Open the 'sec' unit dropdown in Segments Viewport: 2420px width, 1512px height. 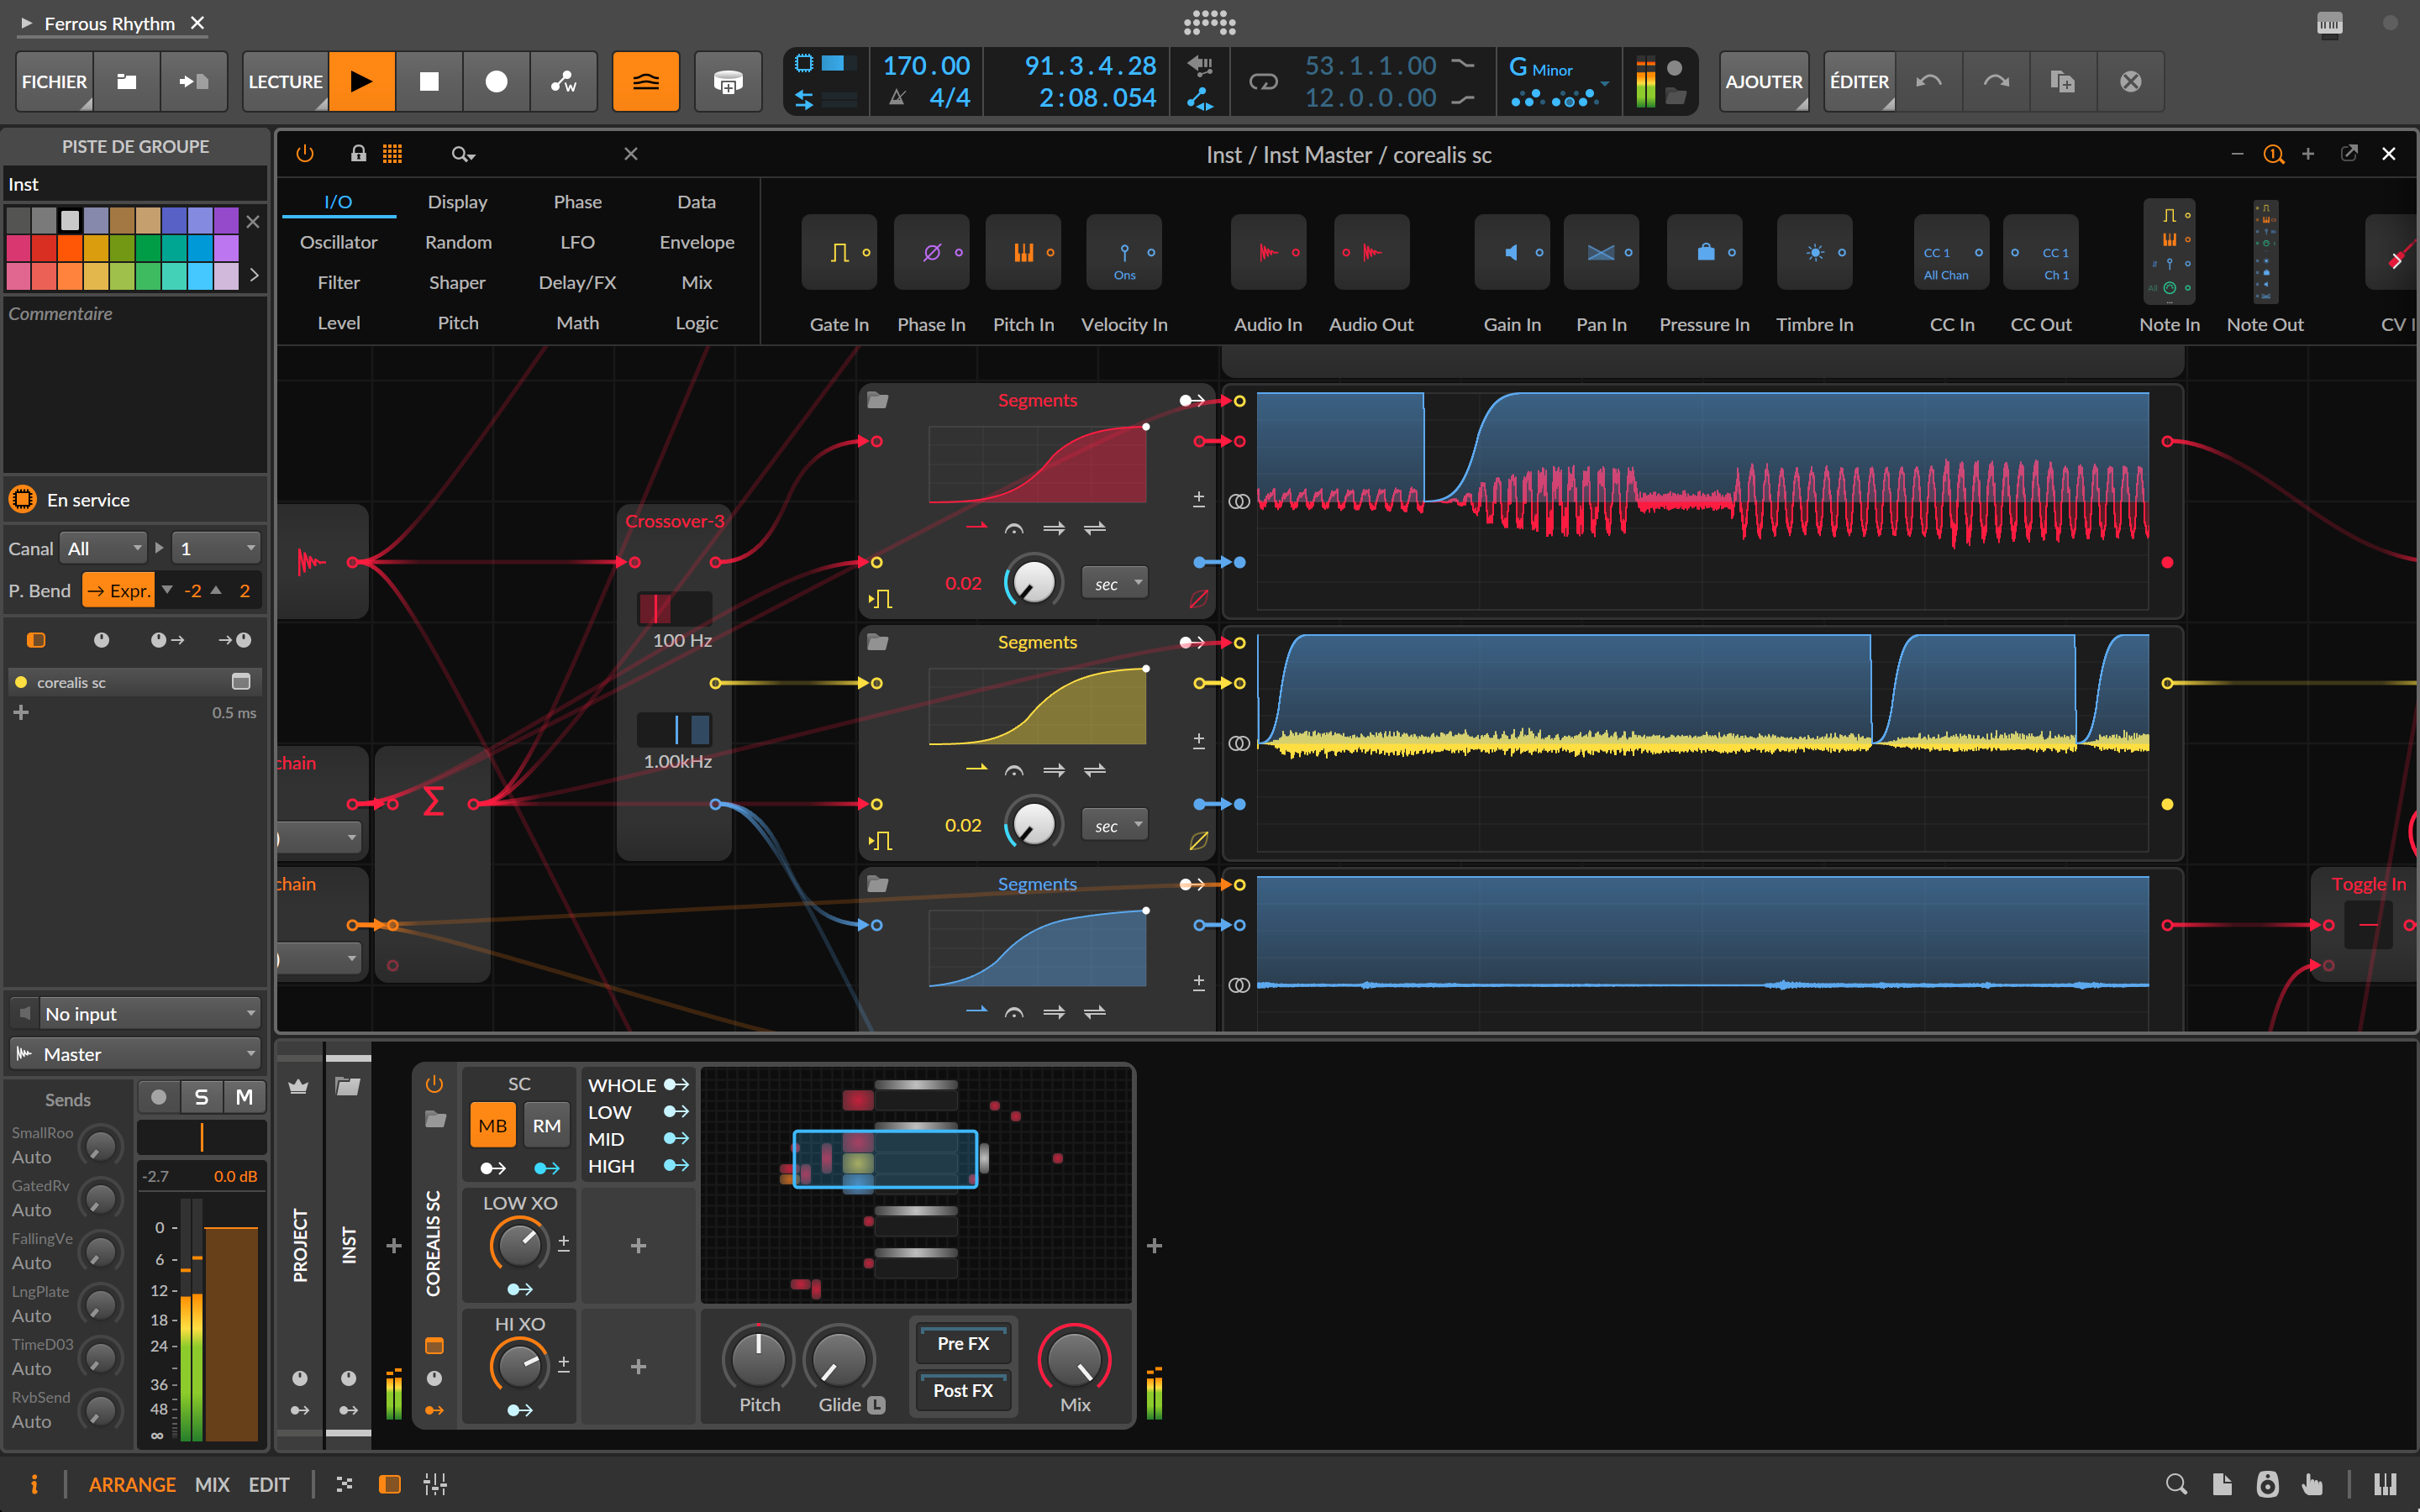[1113, 581]
